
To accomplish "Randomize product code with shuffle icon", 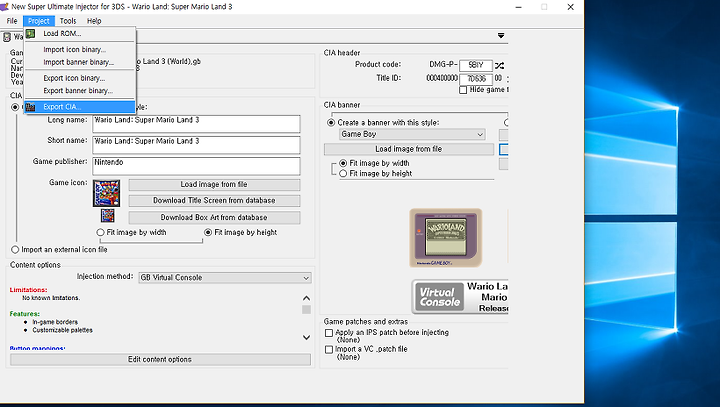I will [500, 65].
